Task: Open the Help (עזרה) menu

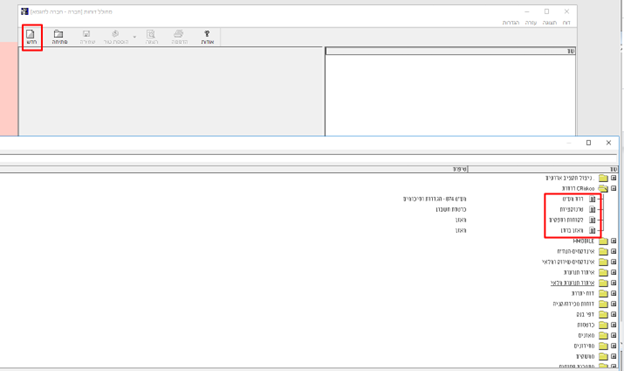Action: [531, 23]
